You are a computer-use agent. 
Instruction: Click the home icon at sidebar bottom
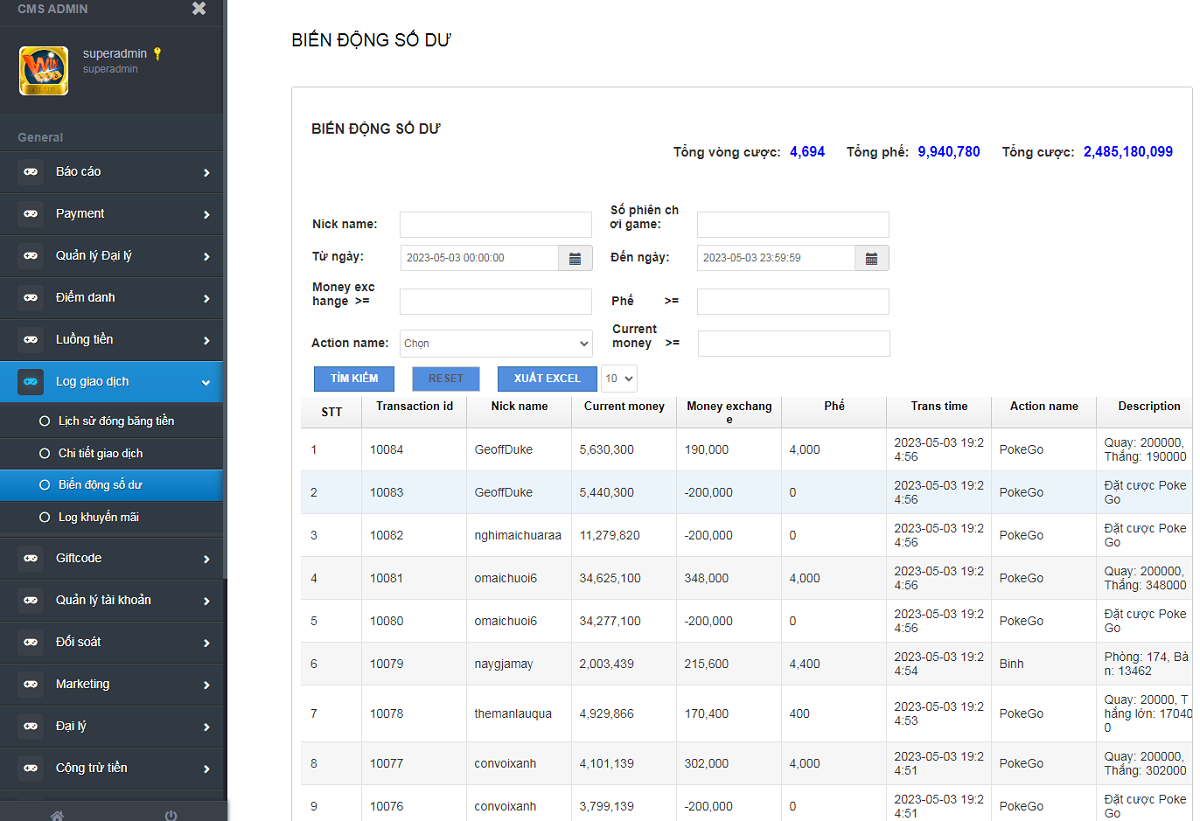pos(57,814)
